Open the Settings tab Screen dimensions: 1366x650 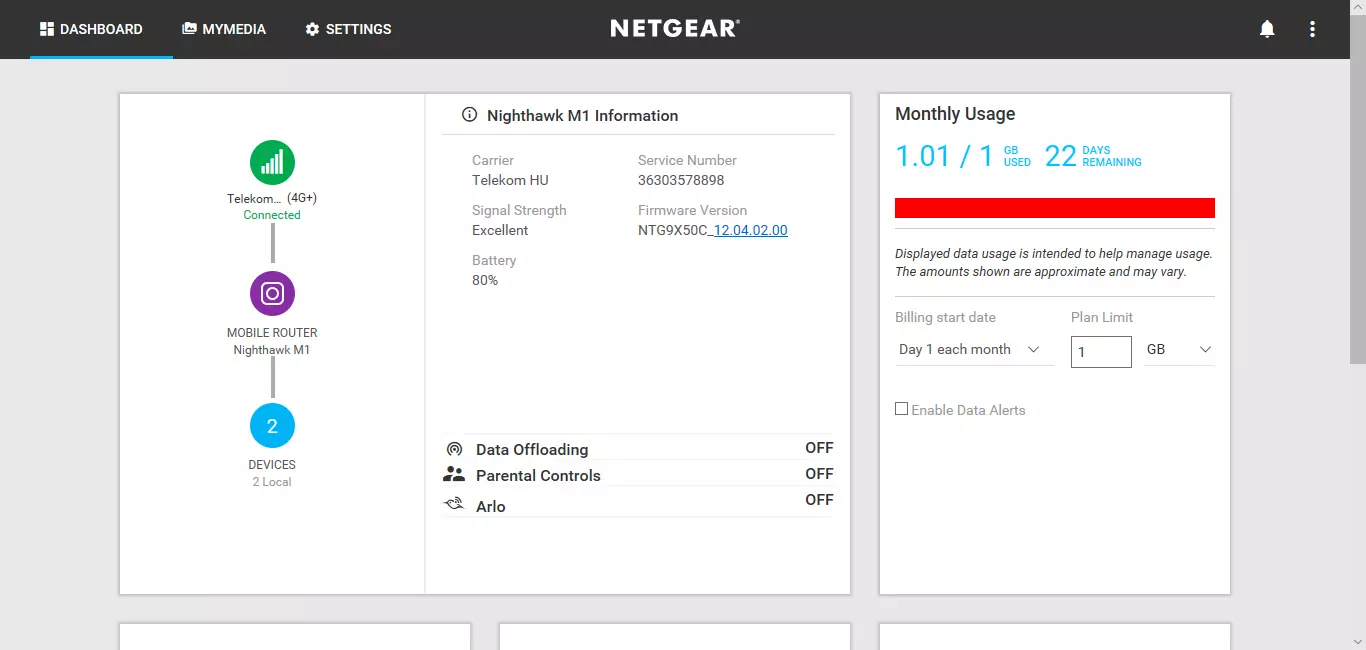348,29
